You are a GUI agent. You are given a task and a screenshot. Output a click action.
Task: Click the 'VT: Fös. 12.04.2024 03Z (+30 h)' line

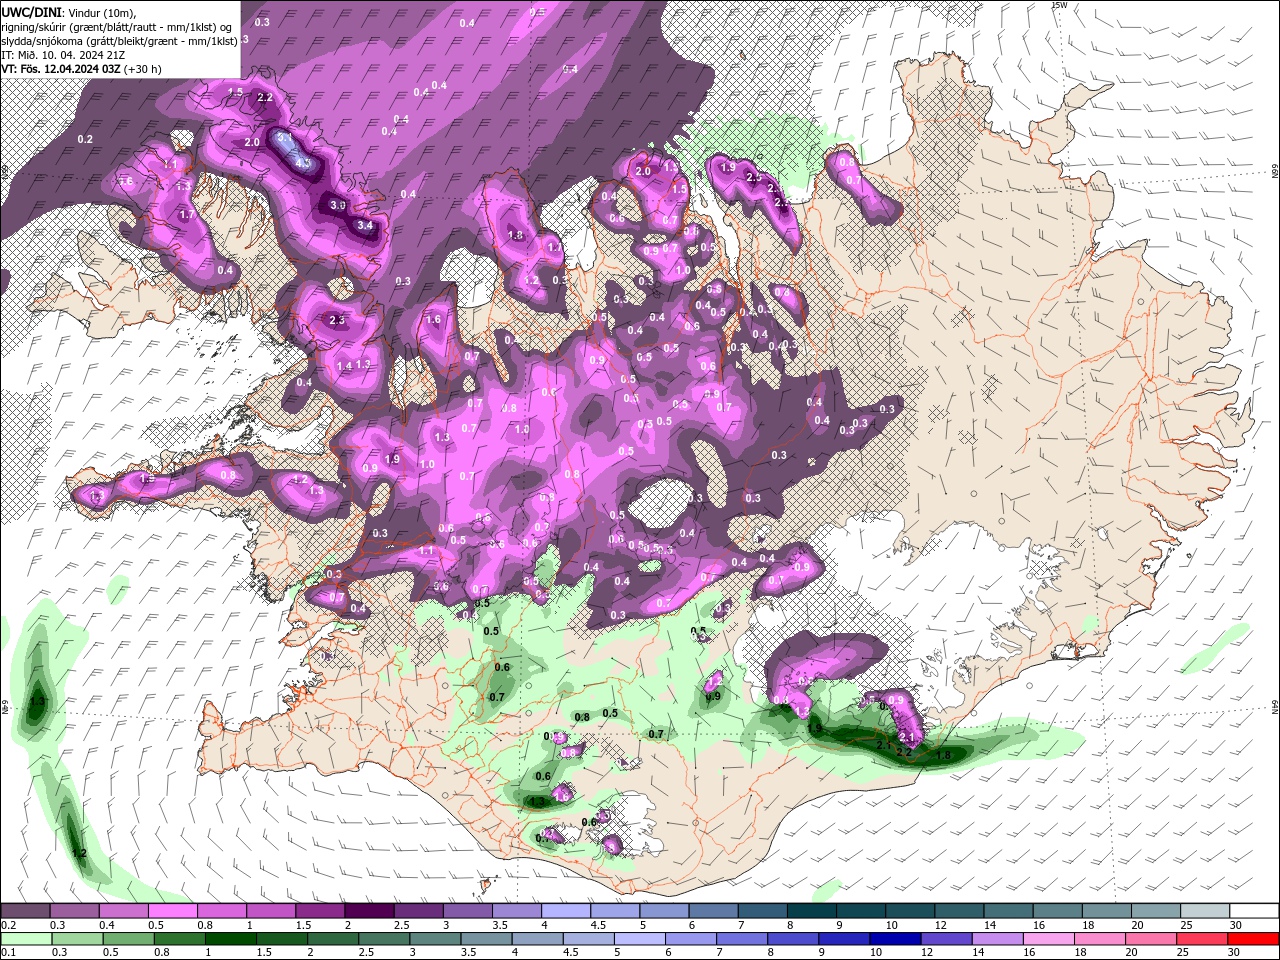[x=81, y=69]
